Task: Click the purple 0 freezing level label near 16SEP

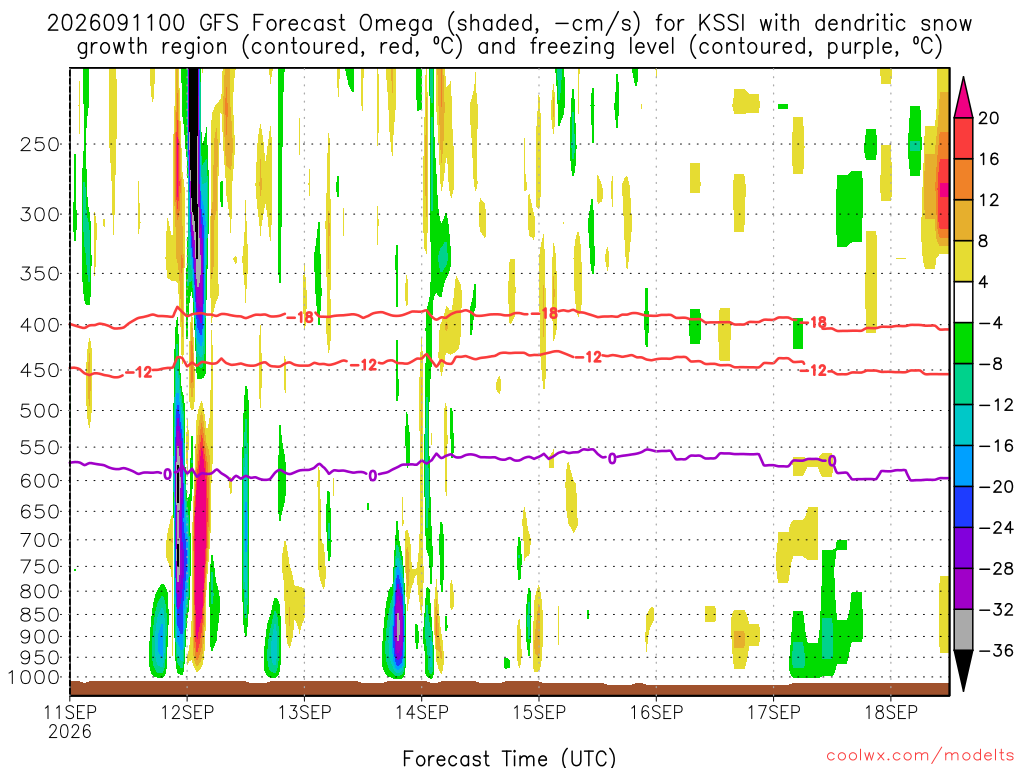Action: [612, 458]
